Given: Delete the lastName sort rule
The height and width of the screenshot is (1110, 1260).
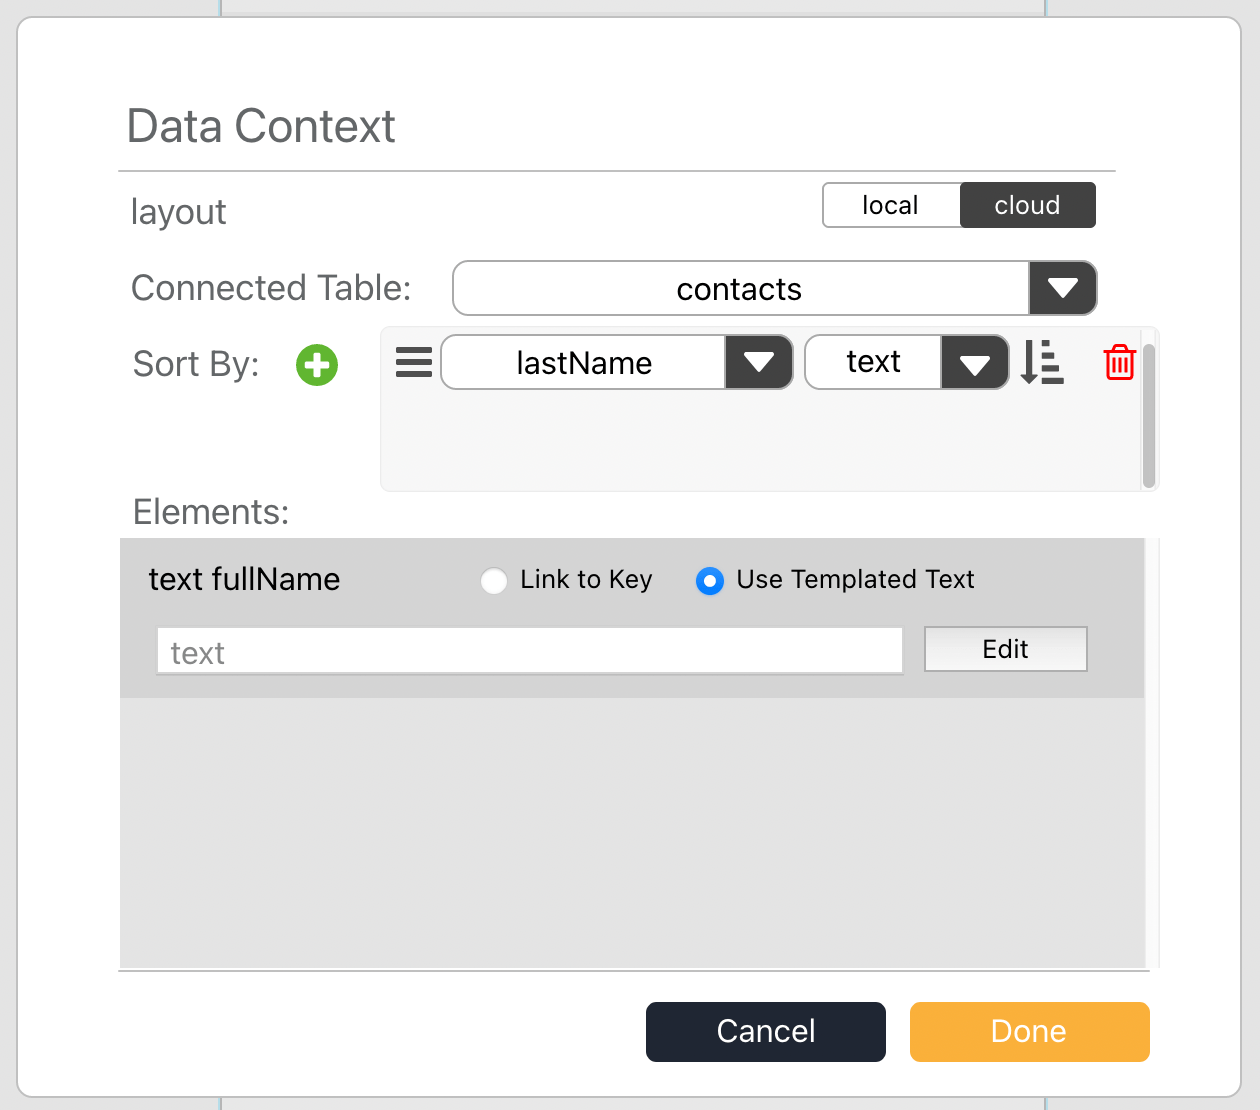Looking at the screenshot, I should tap(1119, 362).
